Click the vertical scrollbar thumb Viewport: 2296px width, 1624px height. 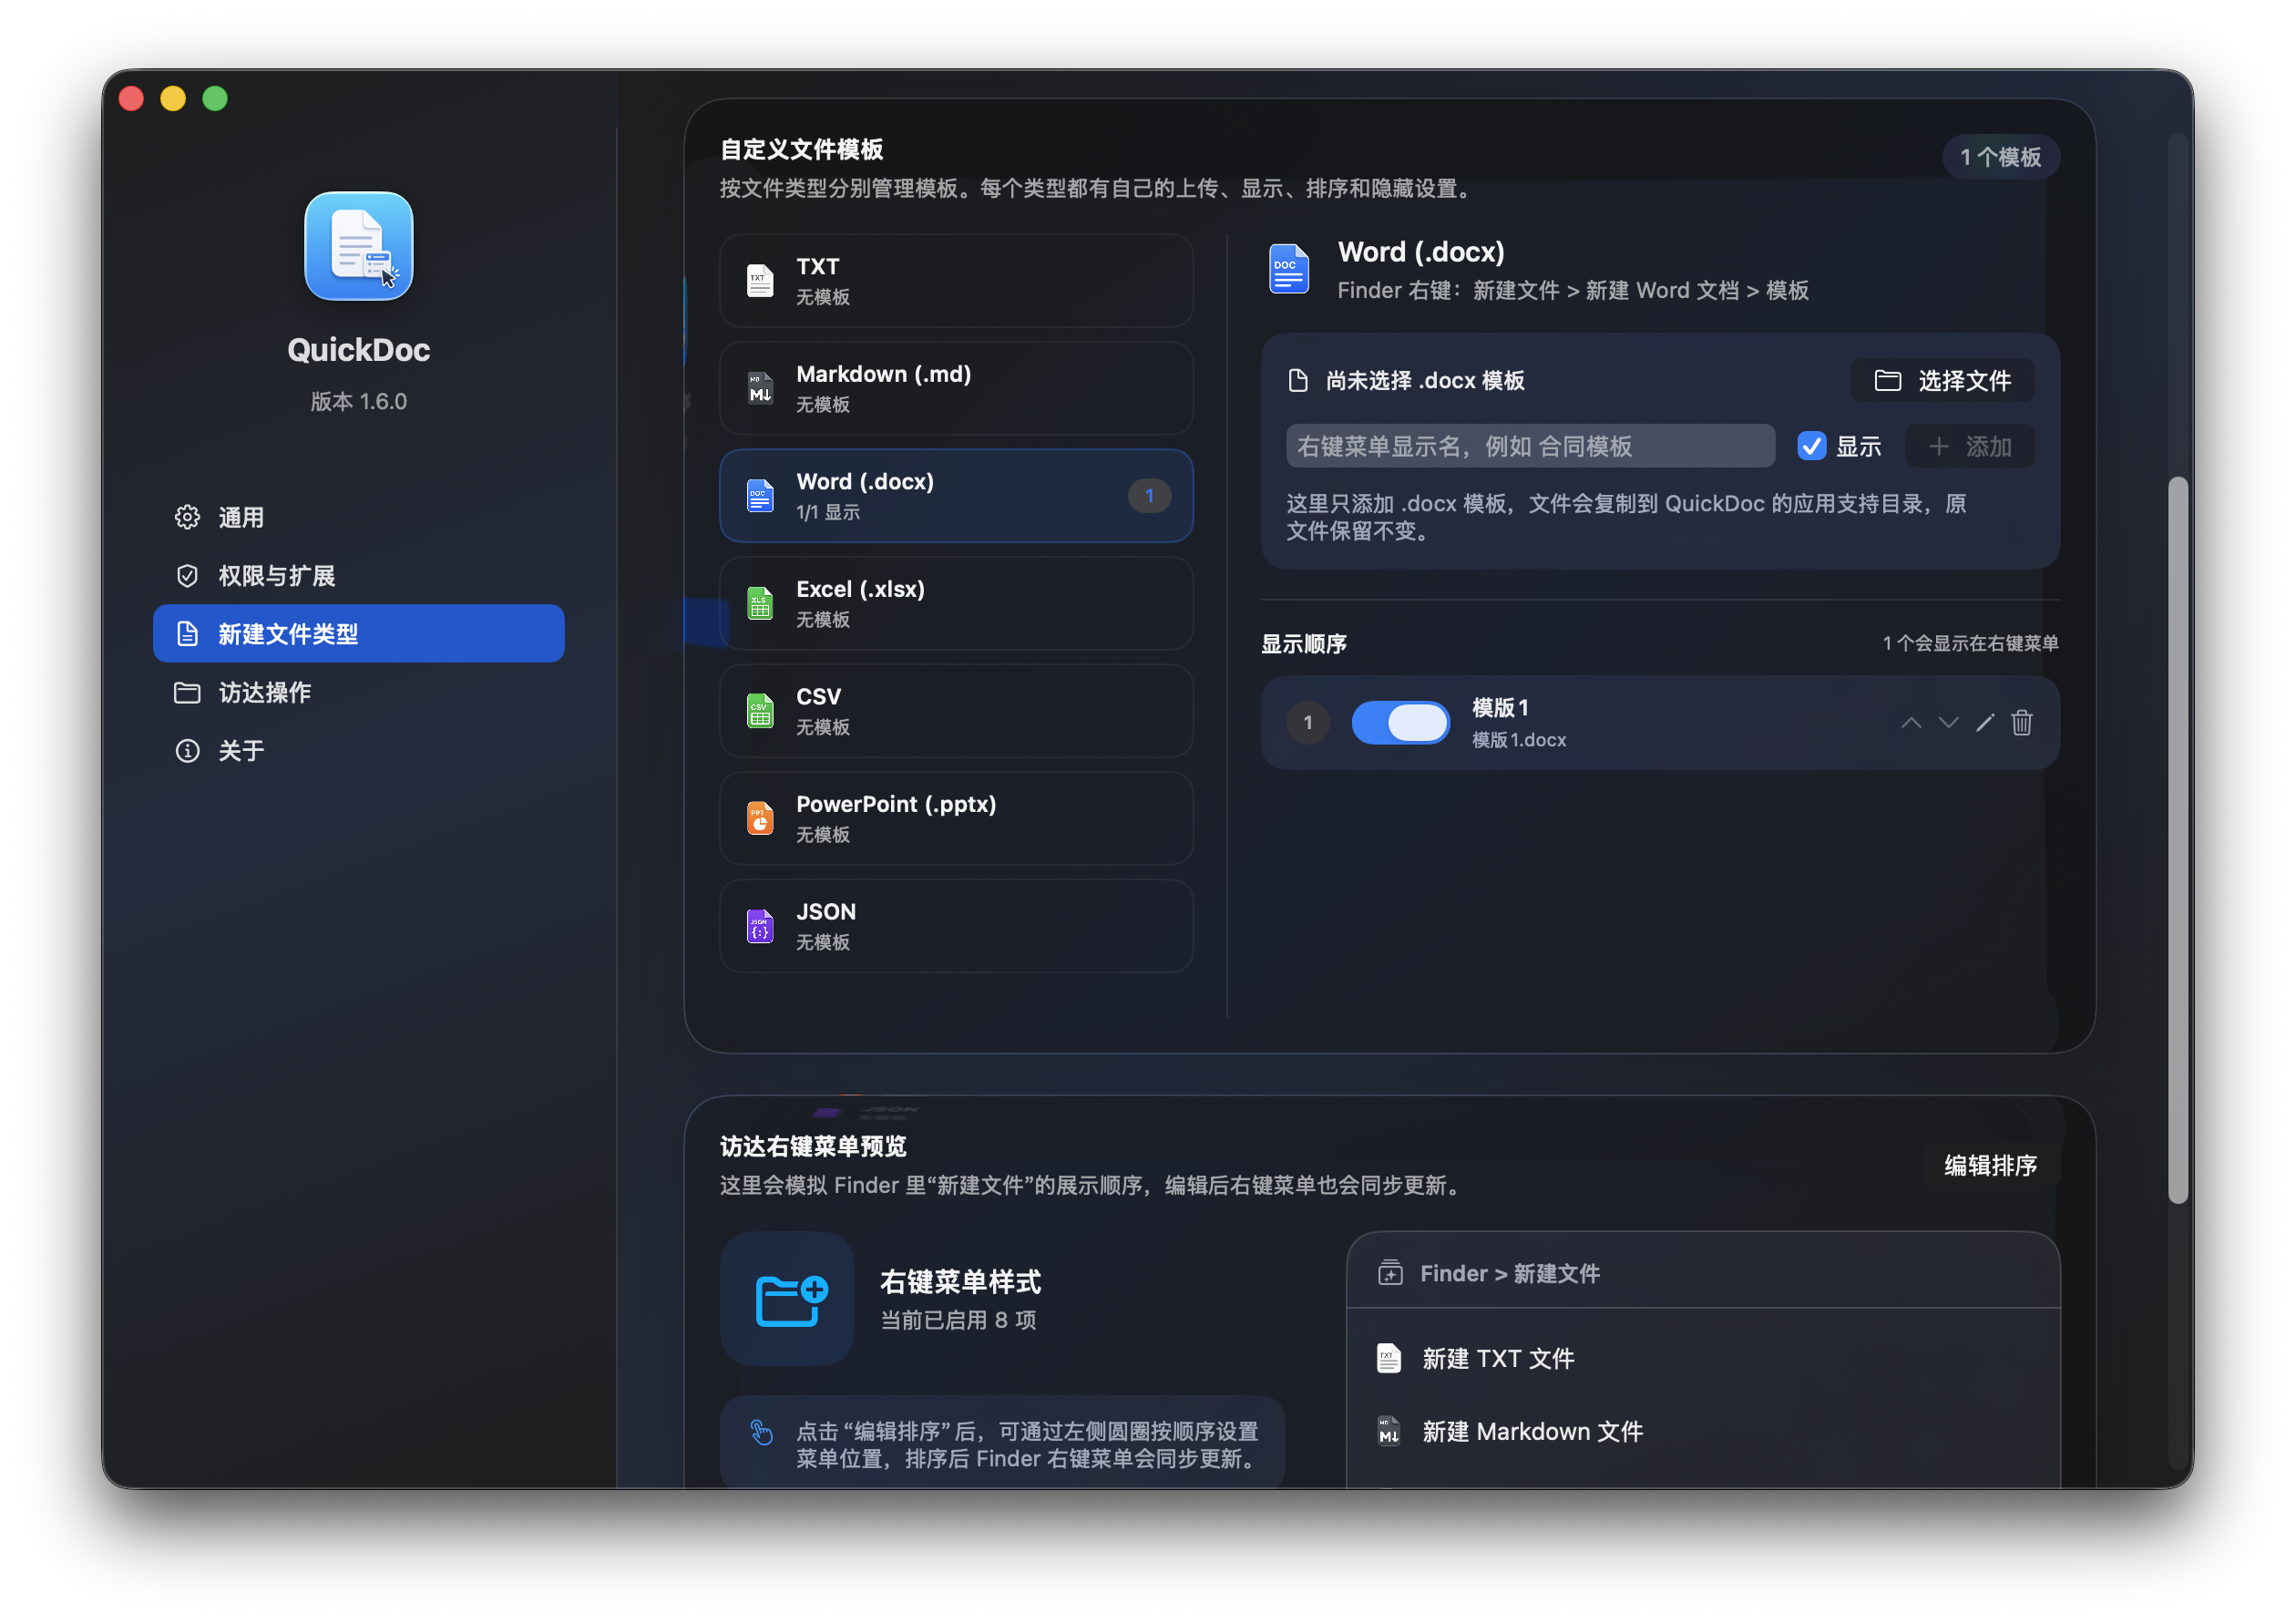point(2177,840)
